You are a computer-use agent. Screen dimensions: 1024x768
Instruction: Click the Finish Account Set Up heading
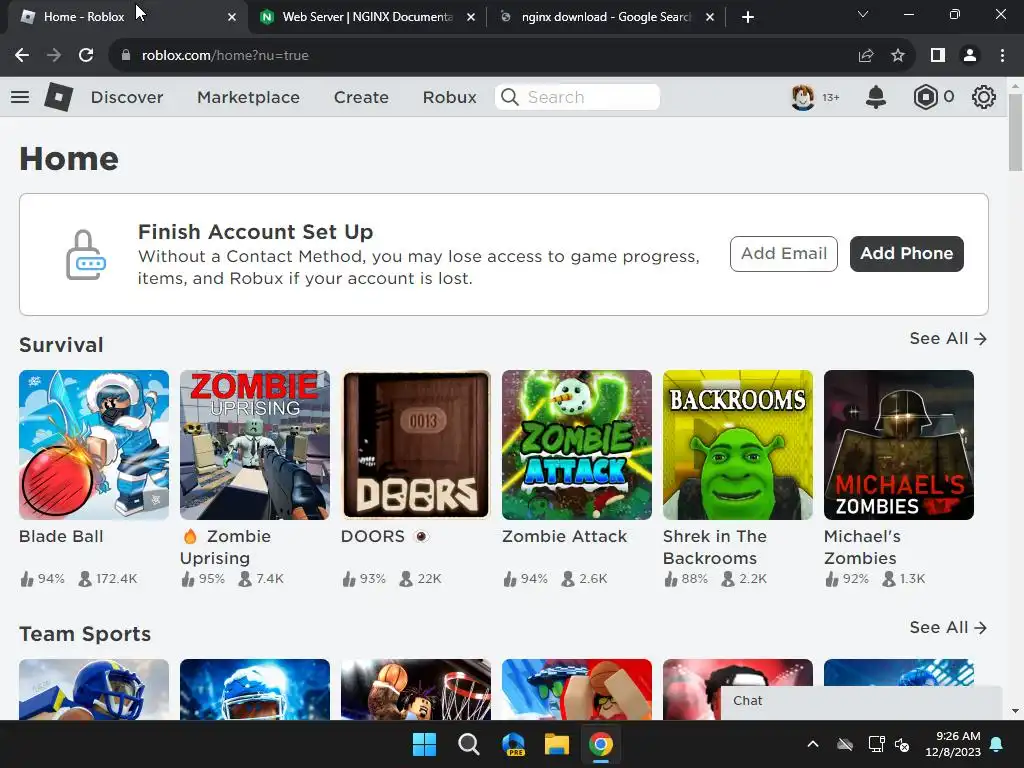255,232
